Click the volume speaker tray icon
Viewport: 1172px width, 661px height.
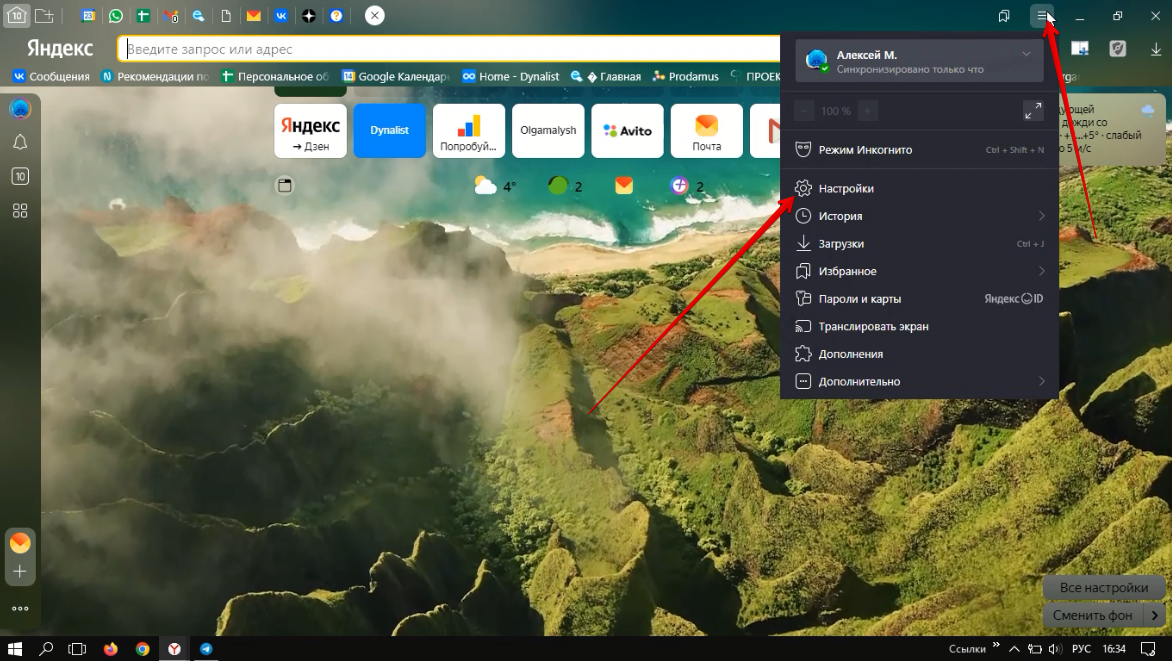[x=1055, y=649]
